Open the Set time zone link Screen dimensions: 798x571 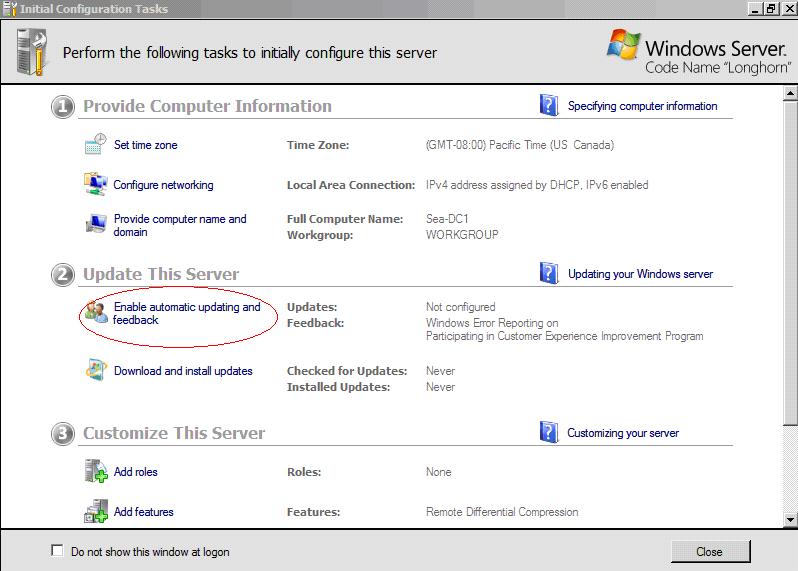(x=145, y=145)
